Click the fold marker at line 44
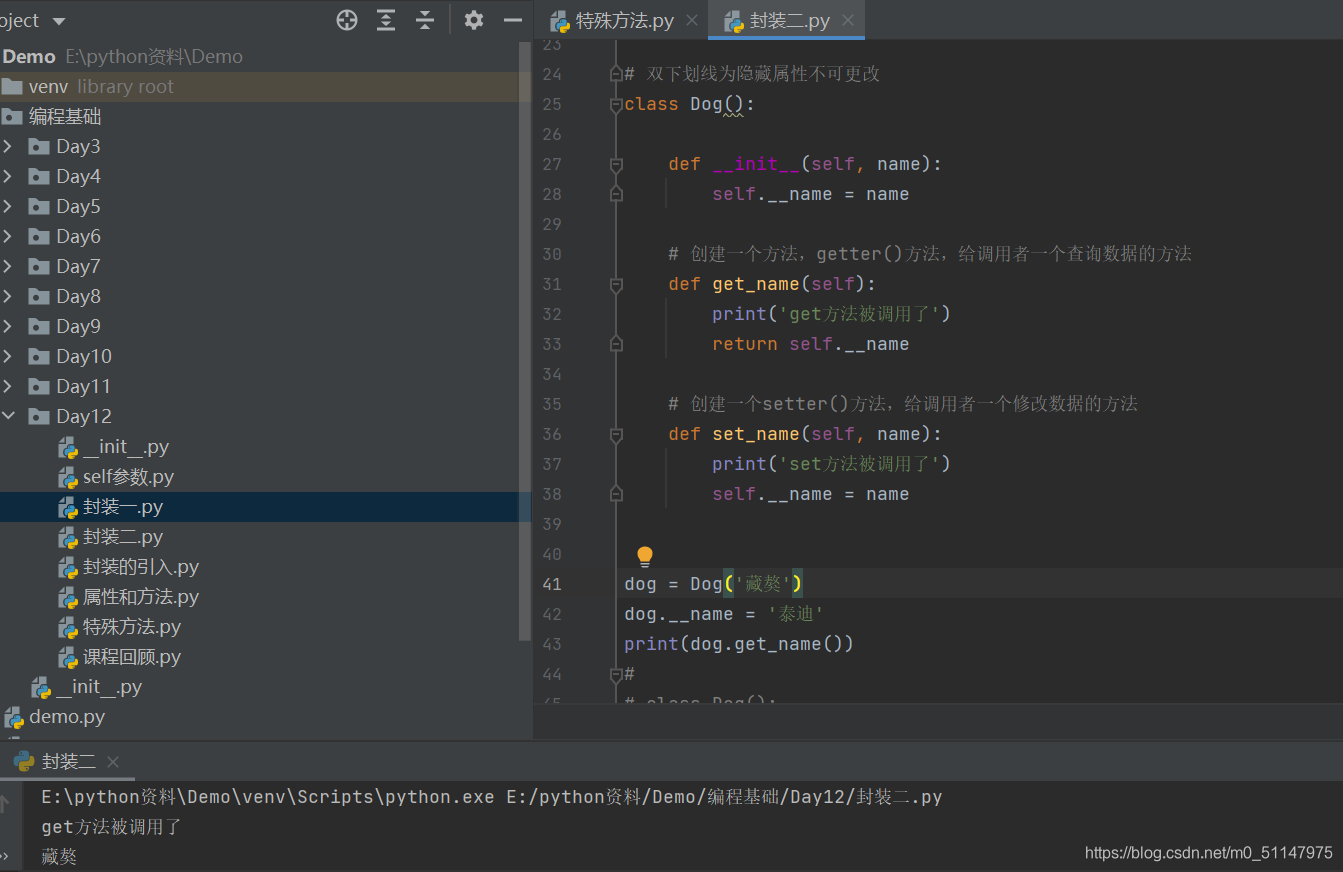Viewport: 1343px width, 872px height. click(x=616, y=674)
